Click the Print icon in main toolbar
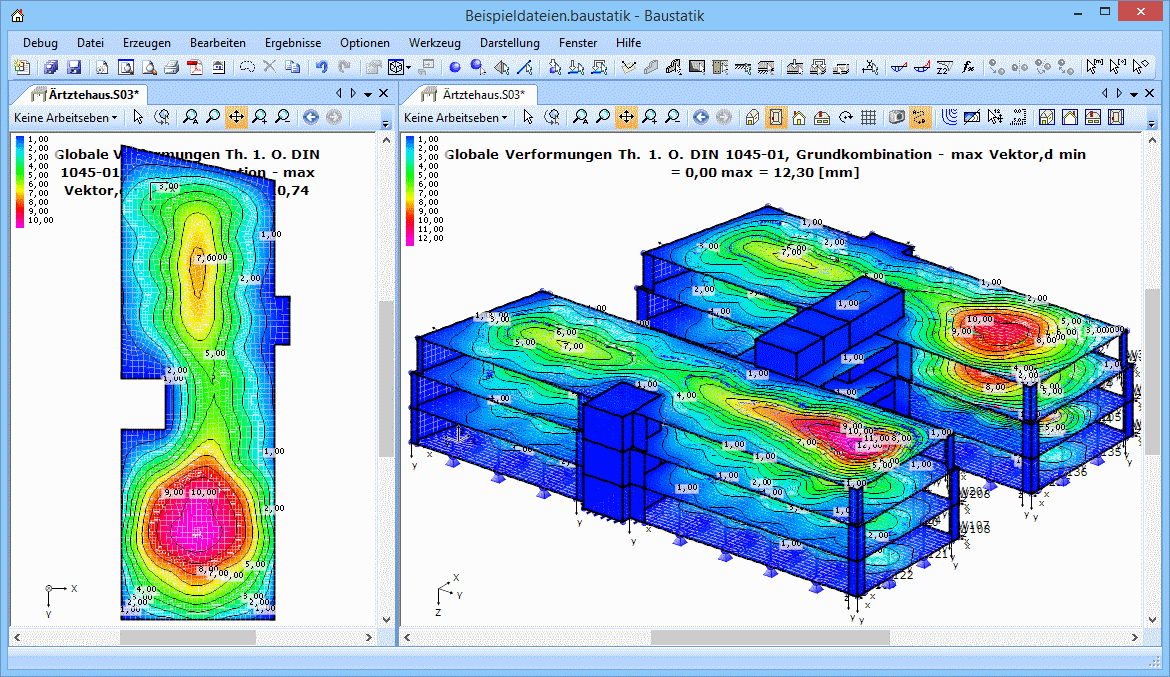 click(171, 68)
